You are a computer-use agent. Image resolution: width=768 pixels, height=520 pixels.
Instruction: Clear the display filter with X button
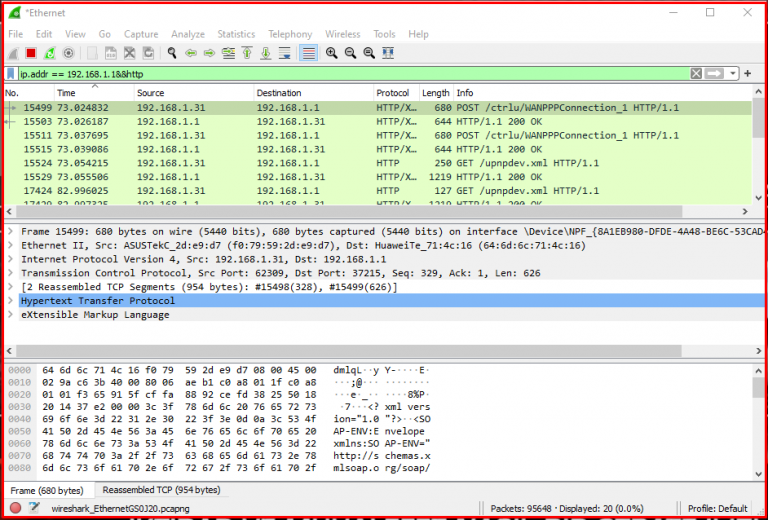[696, 74]
